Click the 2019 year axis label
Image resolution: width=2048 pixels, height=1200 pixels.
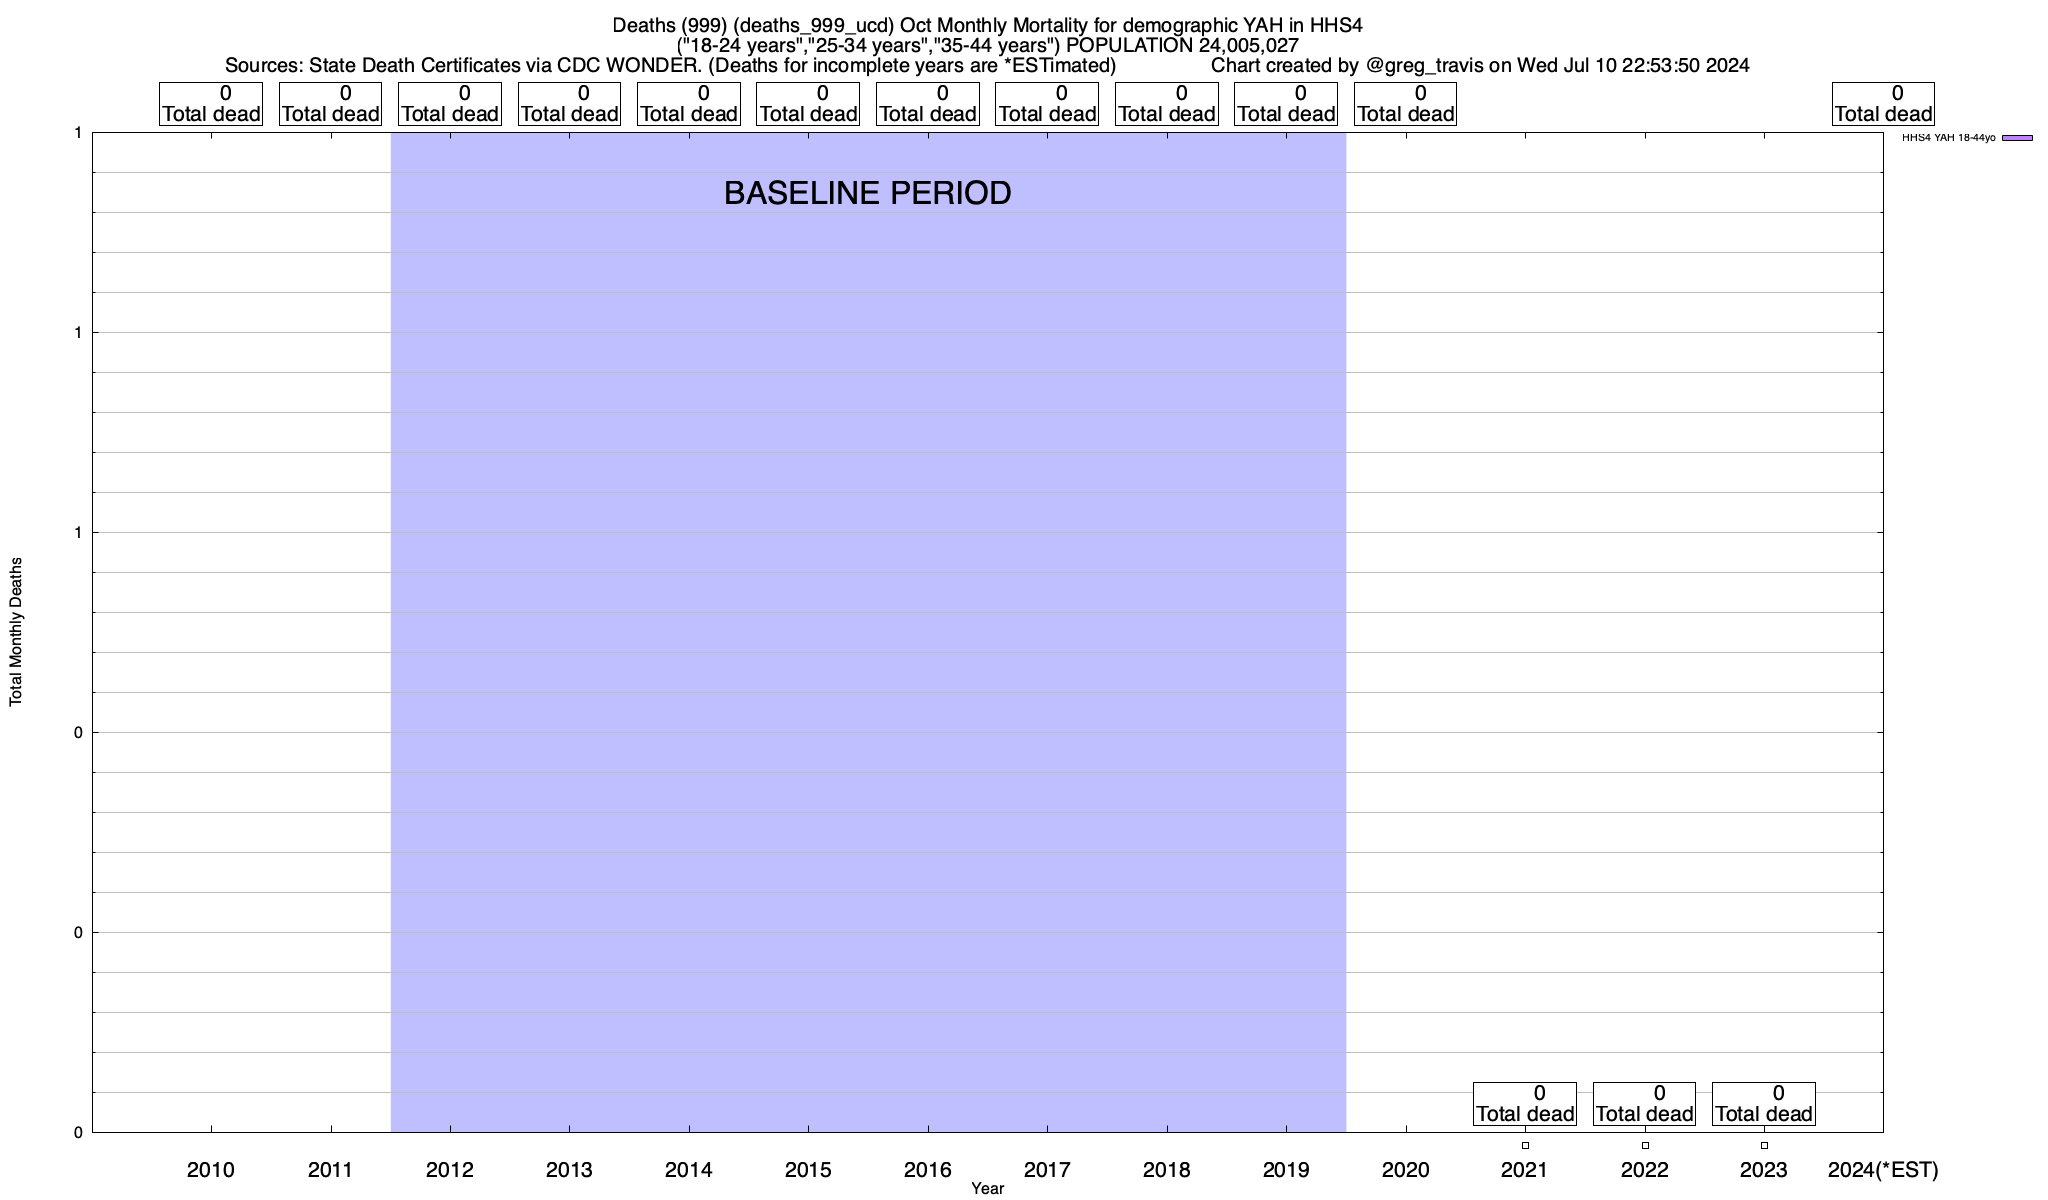click(x=1286, y=1170)
